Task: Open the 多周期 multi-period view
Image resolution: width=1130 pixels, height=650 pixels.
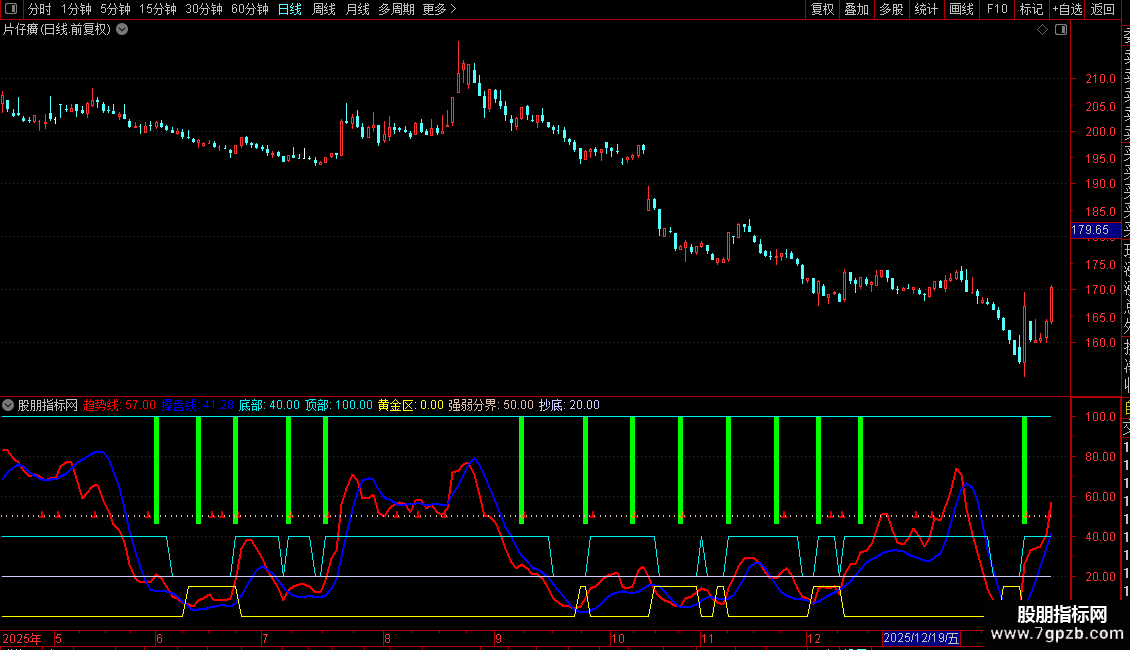Action: pyautogui.click(x=396, y=10)
